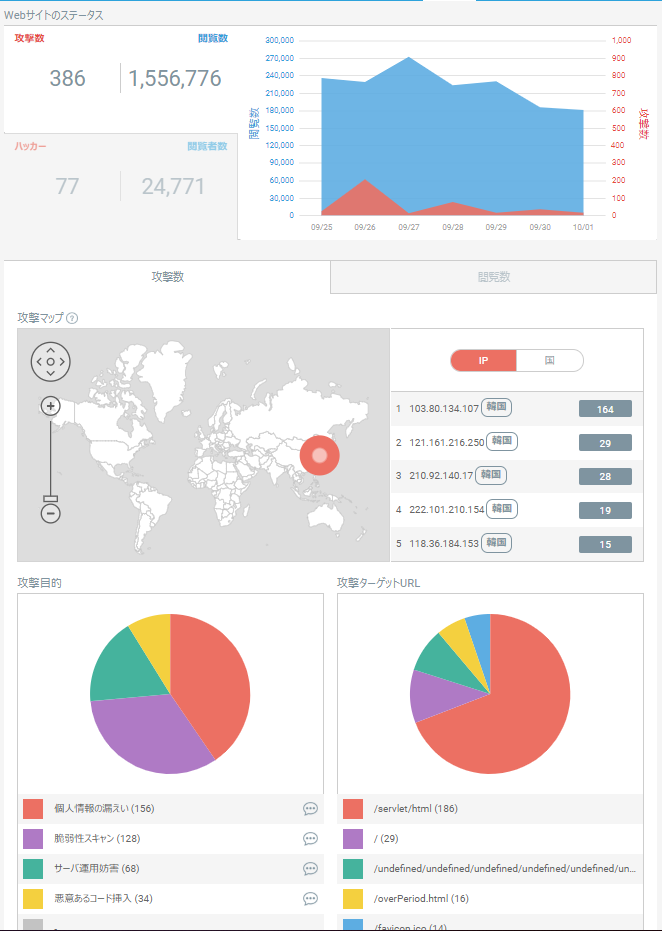Open the comment icon for 脆弱性スキャン

point(310,838)
